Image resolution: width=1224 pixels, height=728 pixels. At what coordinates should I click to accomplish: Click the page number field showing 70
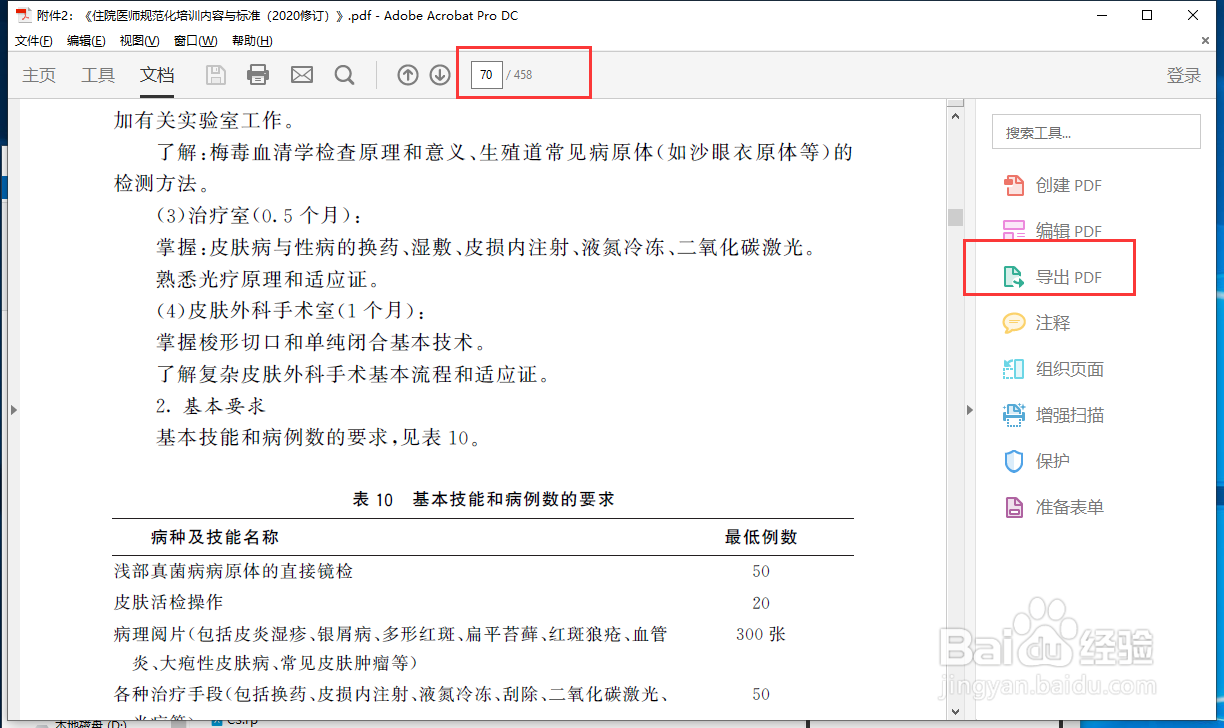pos(486,75)
